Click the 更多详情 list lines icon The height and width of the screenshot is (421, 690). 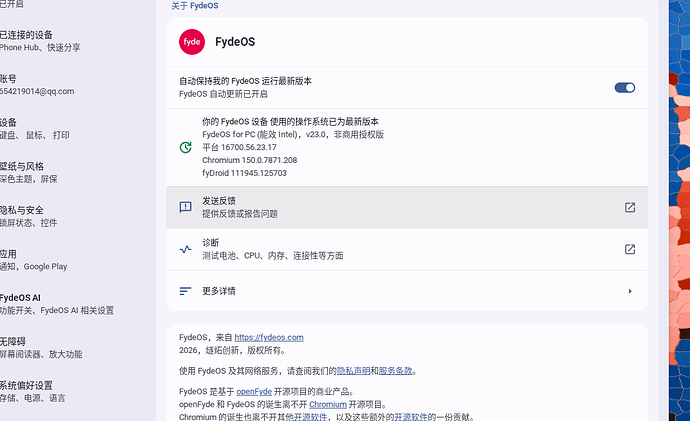186,291
